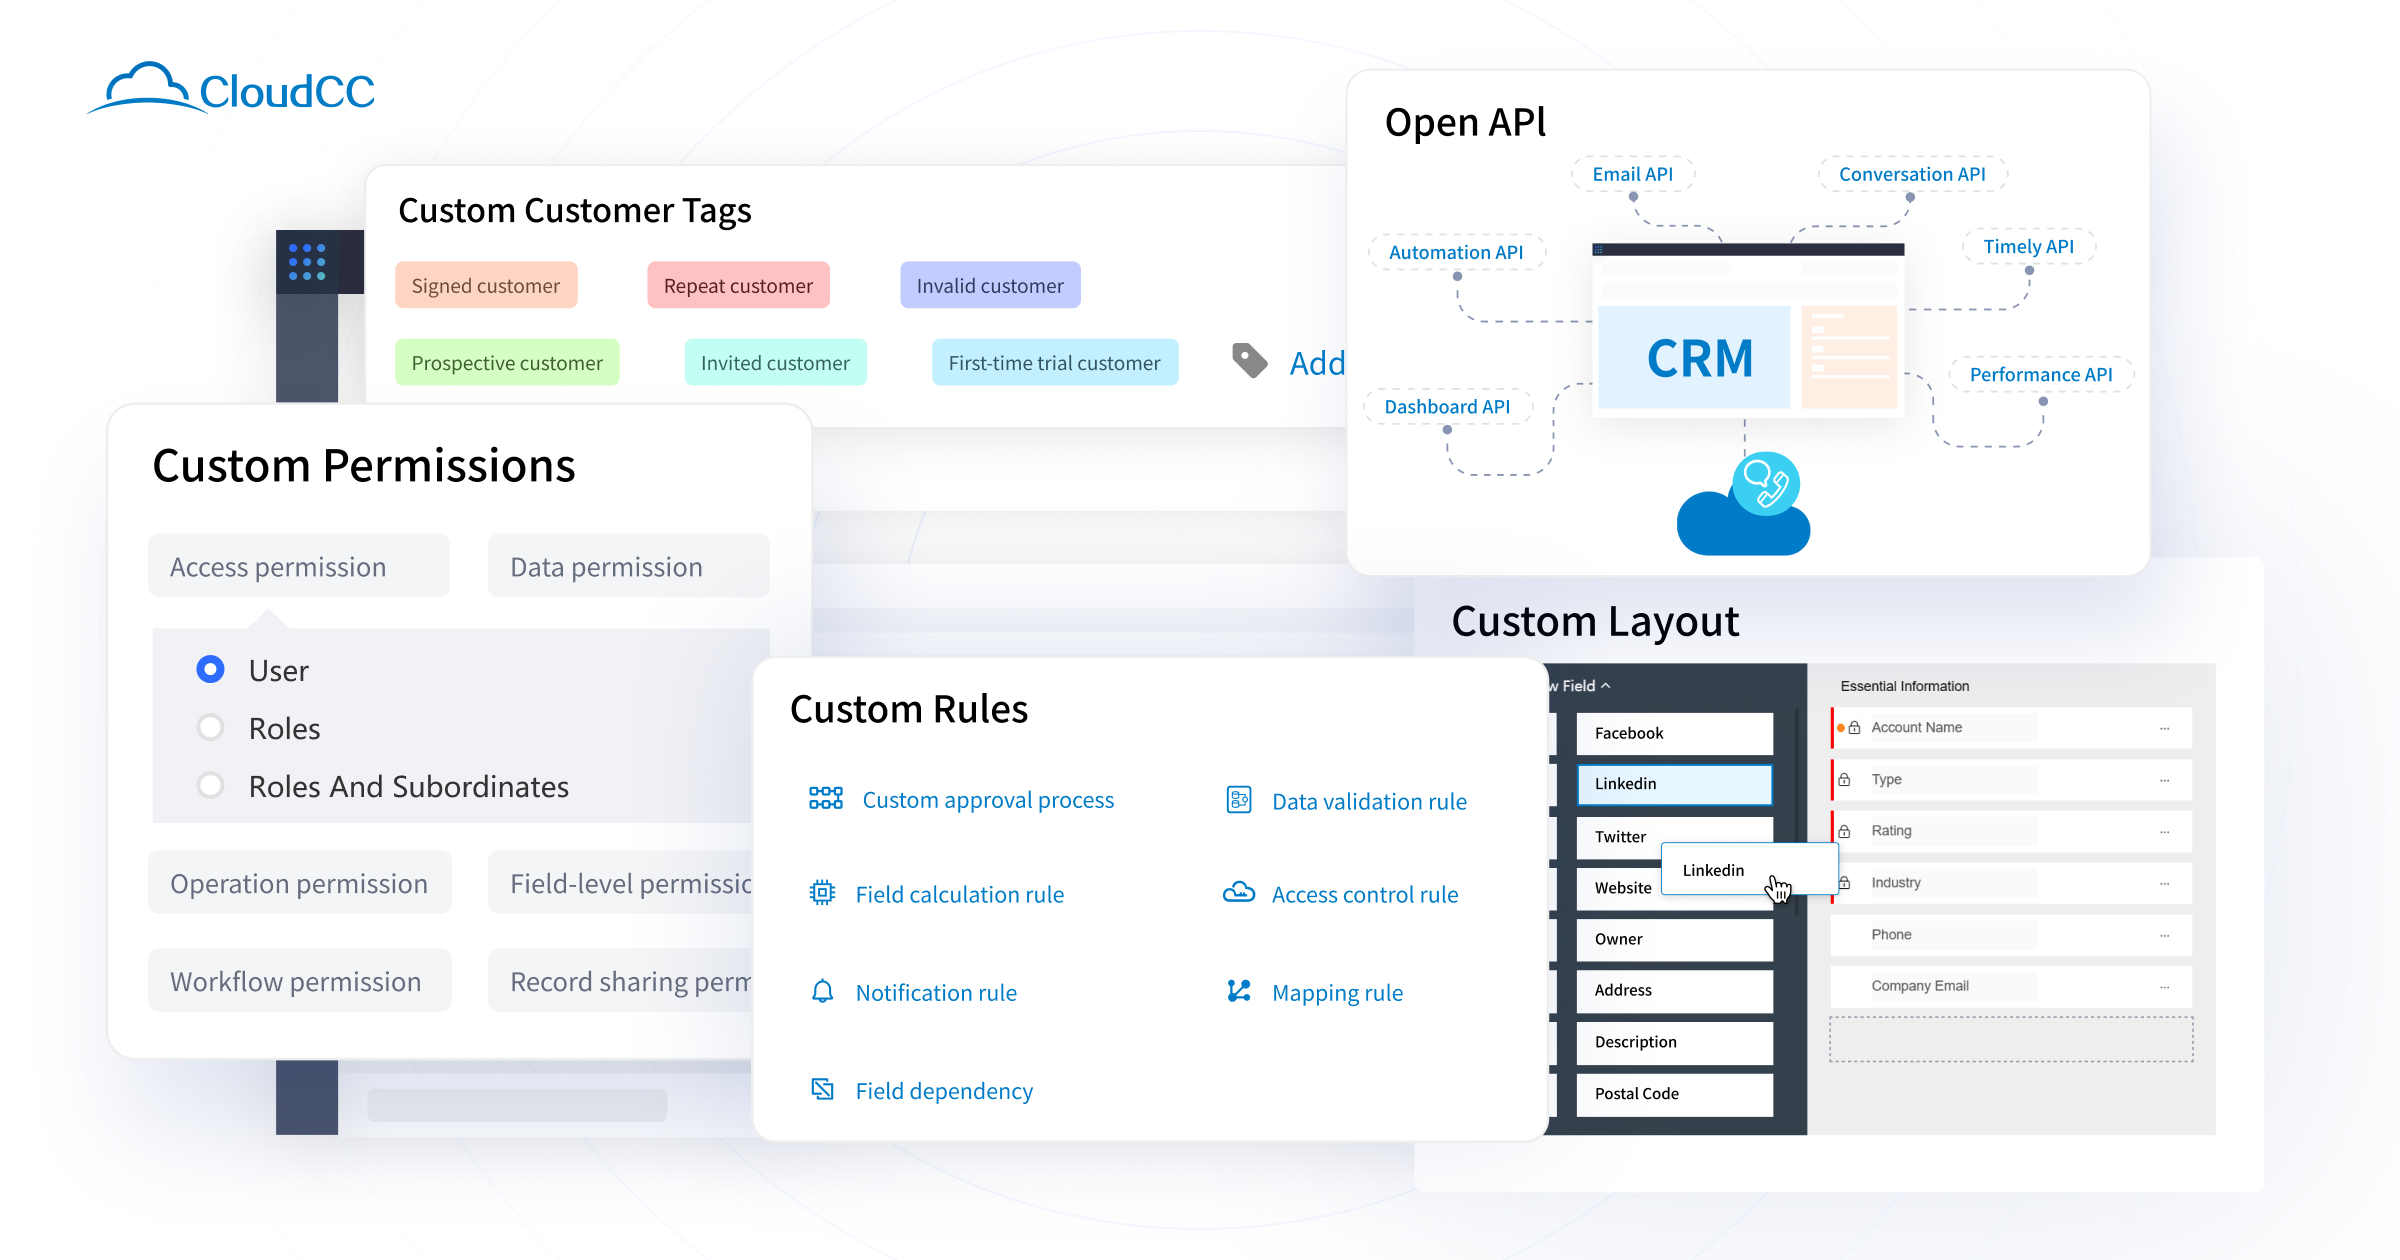Click the Custom approval process icon

pos(825,798)
